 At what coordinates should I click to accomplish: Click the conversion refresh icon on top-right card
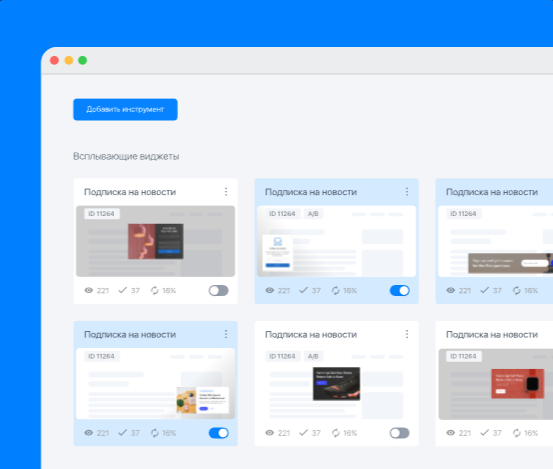click(x=516, y=290)
